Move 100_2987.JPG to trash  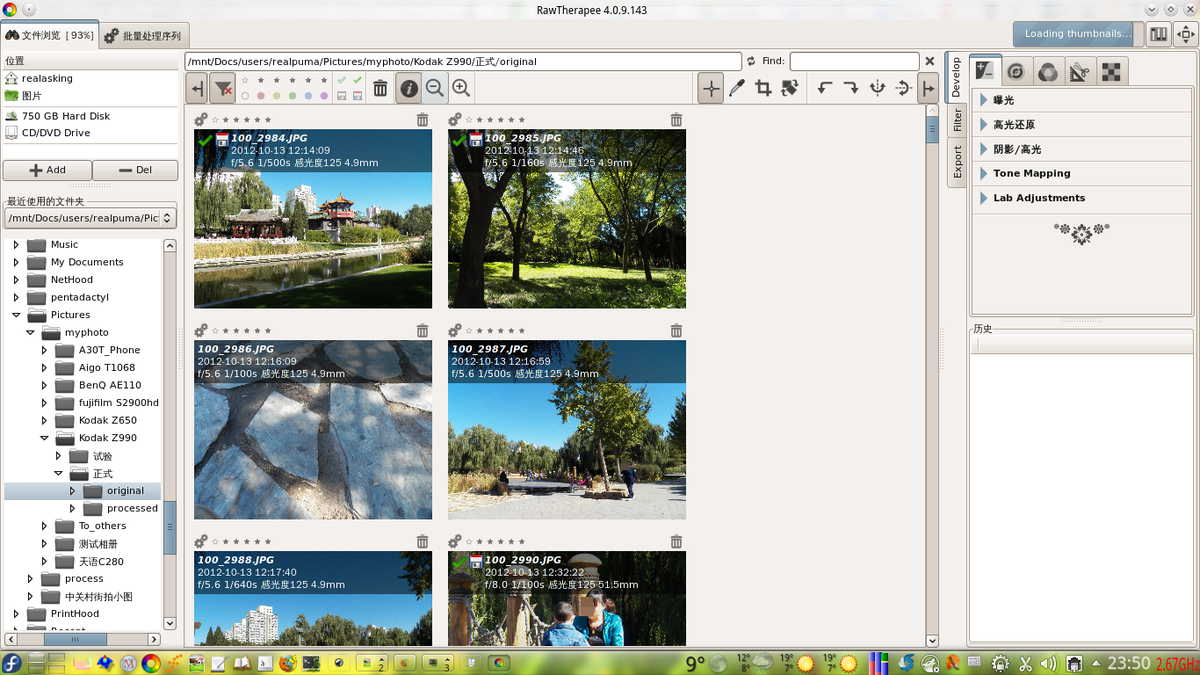676,331
